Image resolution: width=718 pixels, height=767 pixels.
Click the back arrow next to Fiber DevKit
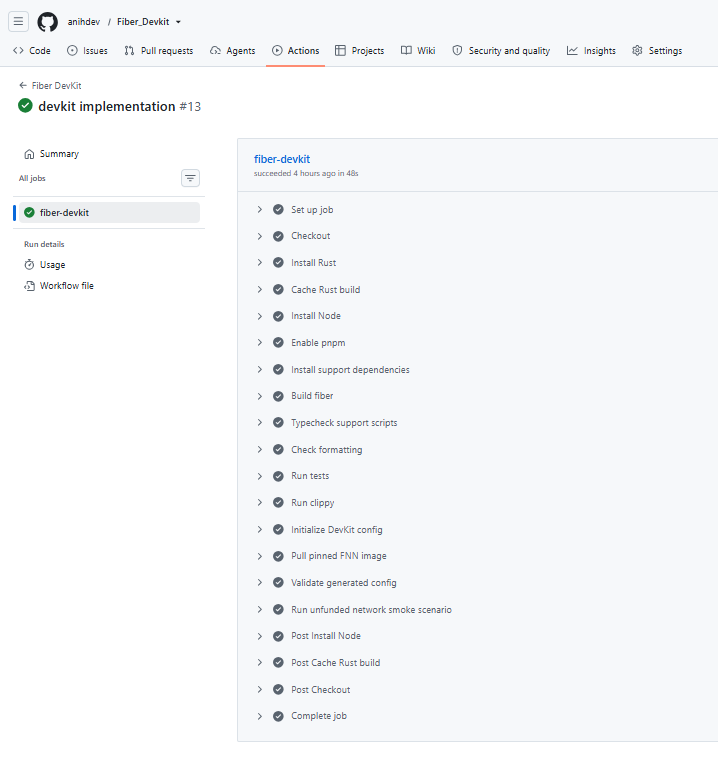click(x=22, y=86)
